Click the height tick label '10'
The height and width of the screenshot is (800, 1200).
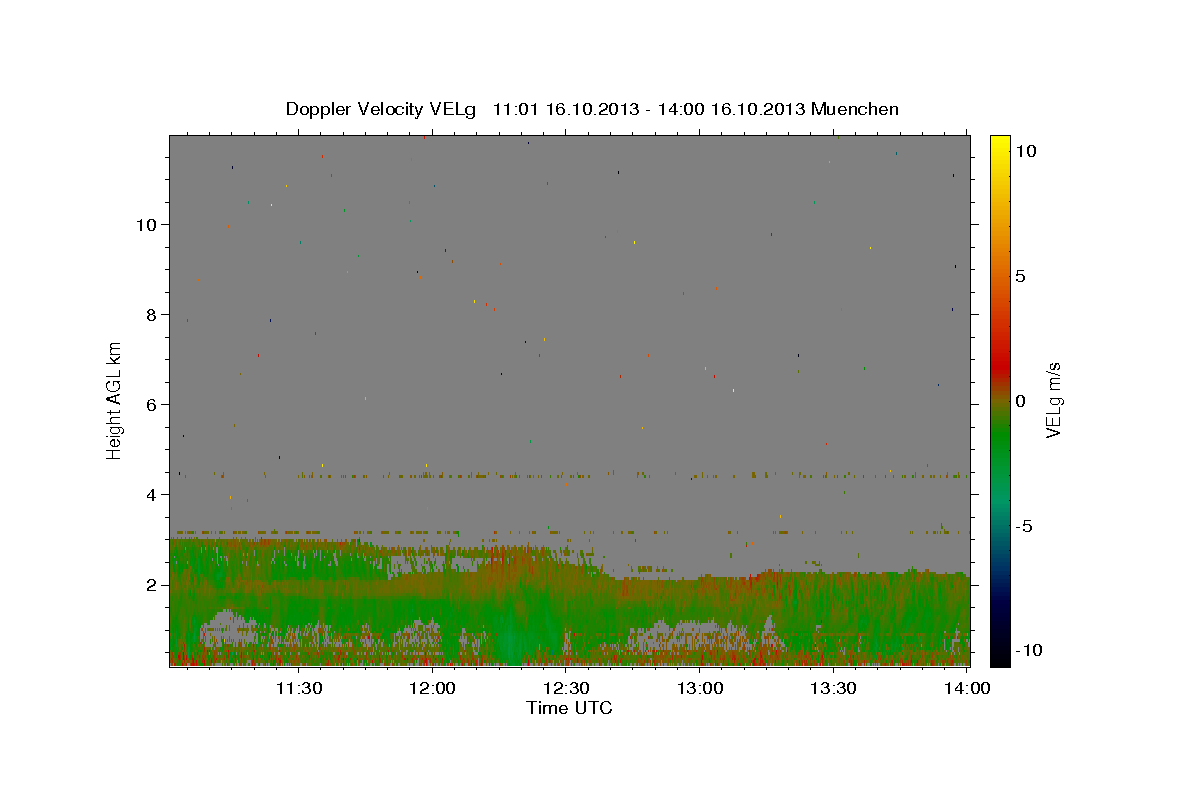146,224
